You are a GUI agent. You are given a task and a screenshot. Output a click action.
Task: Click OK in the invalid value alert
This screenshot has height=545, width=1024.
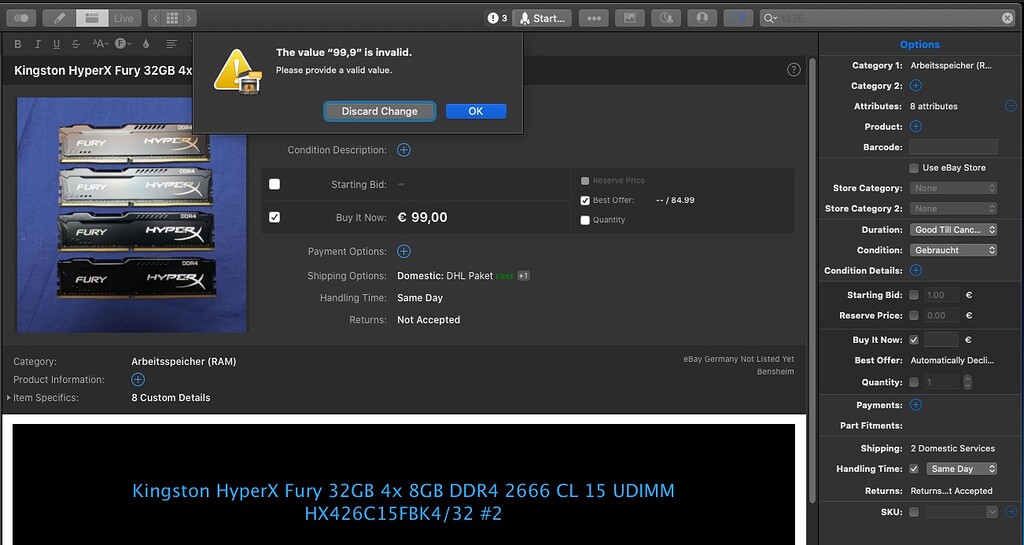pos(475,111)
